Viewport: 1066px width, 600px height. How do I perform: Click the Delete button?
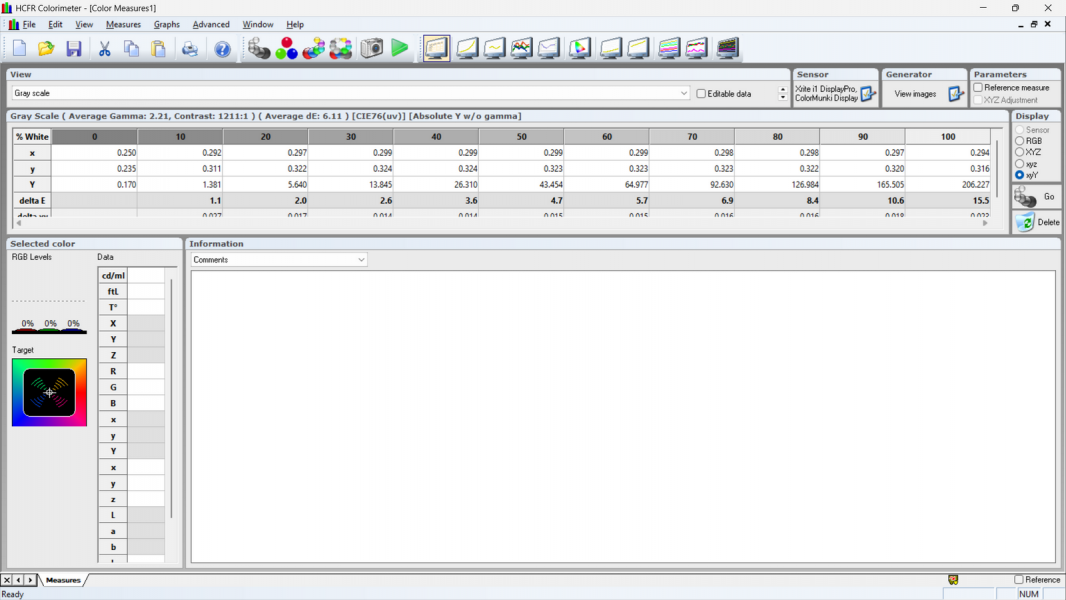click(1037, 222)
